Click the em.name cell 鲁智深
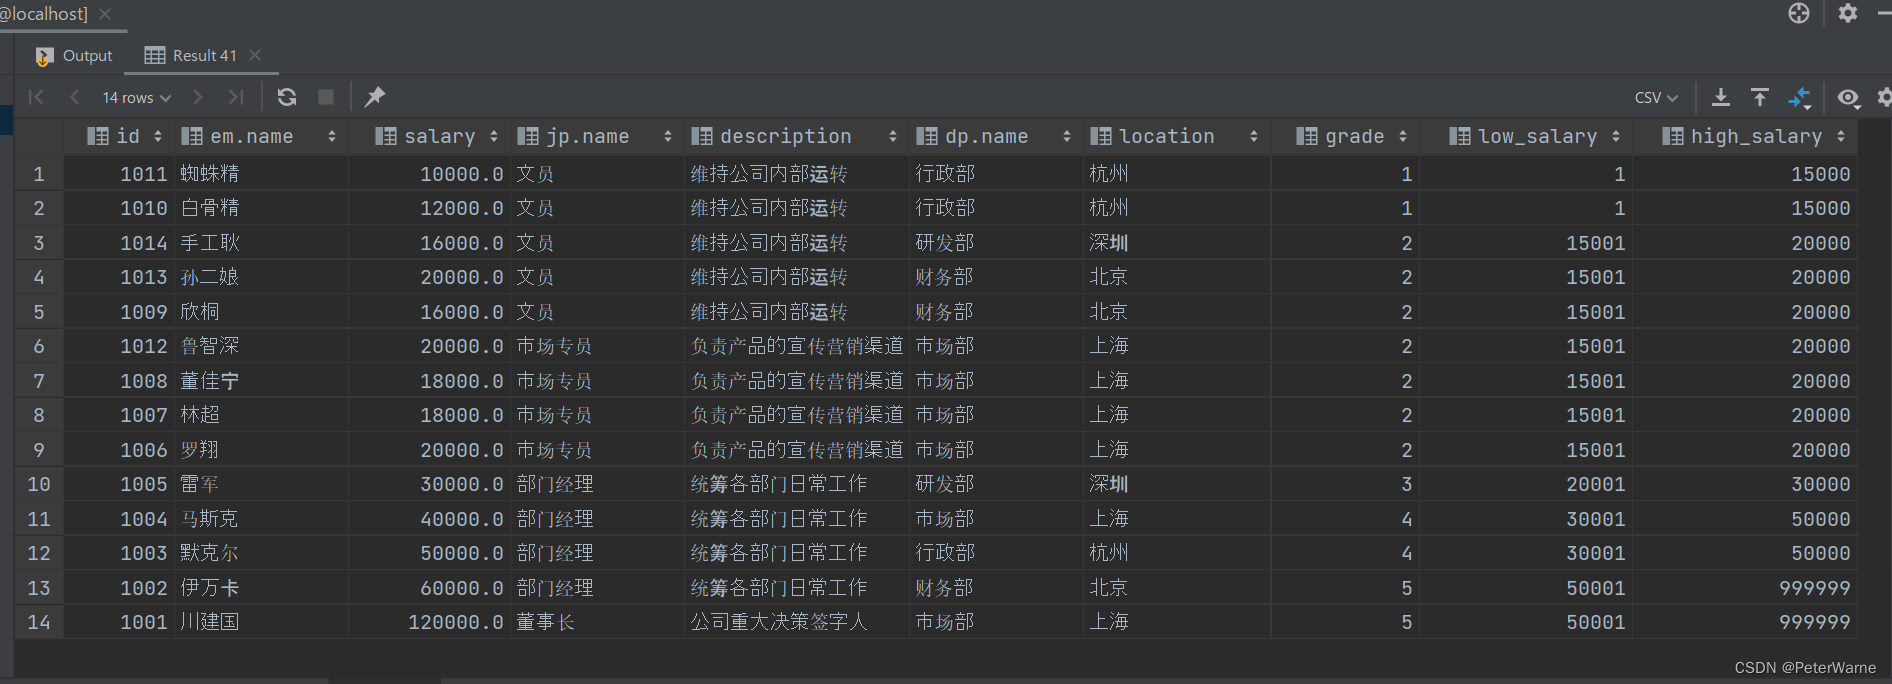 coord(261,346)
